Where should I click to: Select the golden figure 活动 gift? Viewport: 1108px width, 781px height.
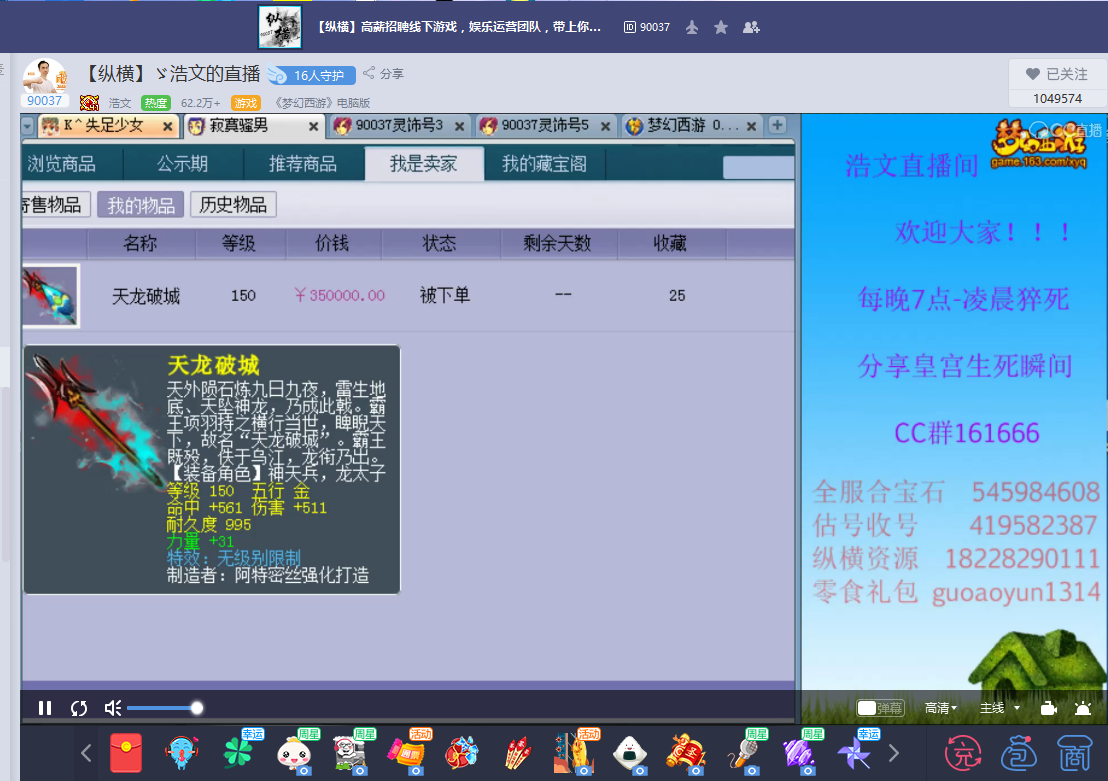point(574,753)
